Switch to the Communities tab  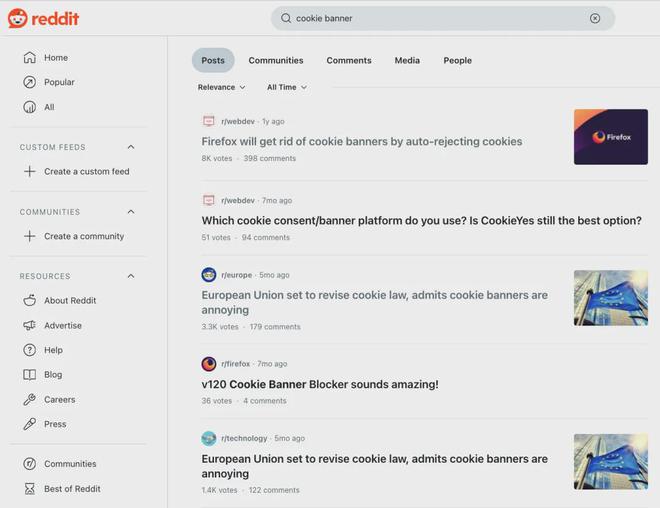pos(276,60)
